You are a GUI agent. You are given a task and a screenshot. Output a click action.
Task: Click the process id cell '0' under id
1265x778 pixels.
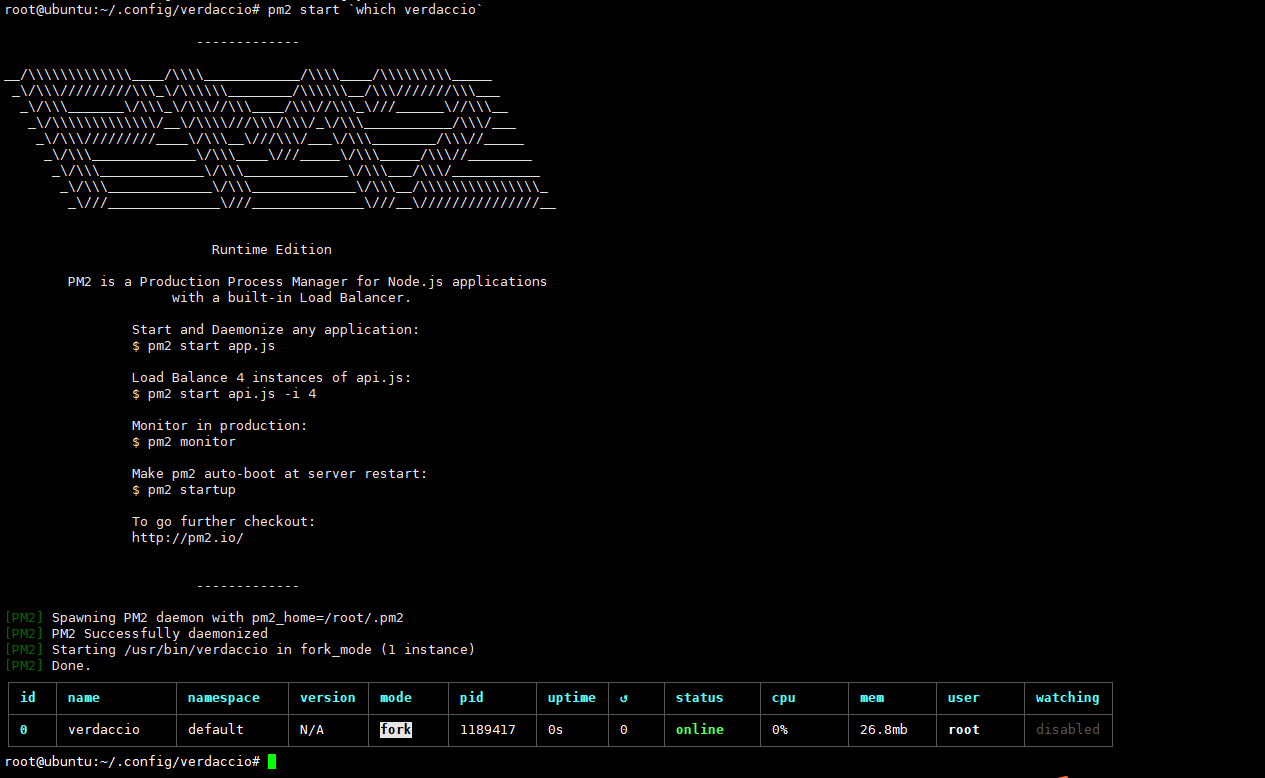pos(24,730)
